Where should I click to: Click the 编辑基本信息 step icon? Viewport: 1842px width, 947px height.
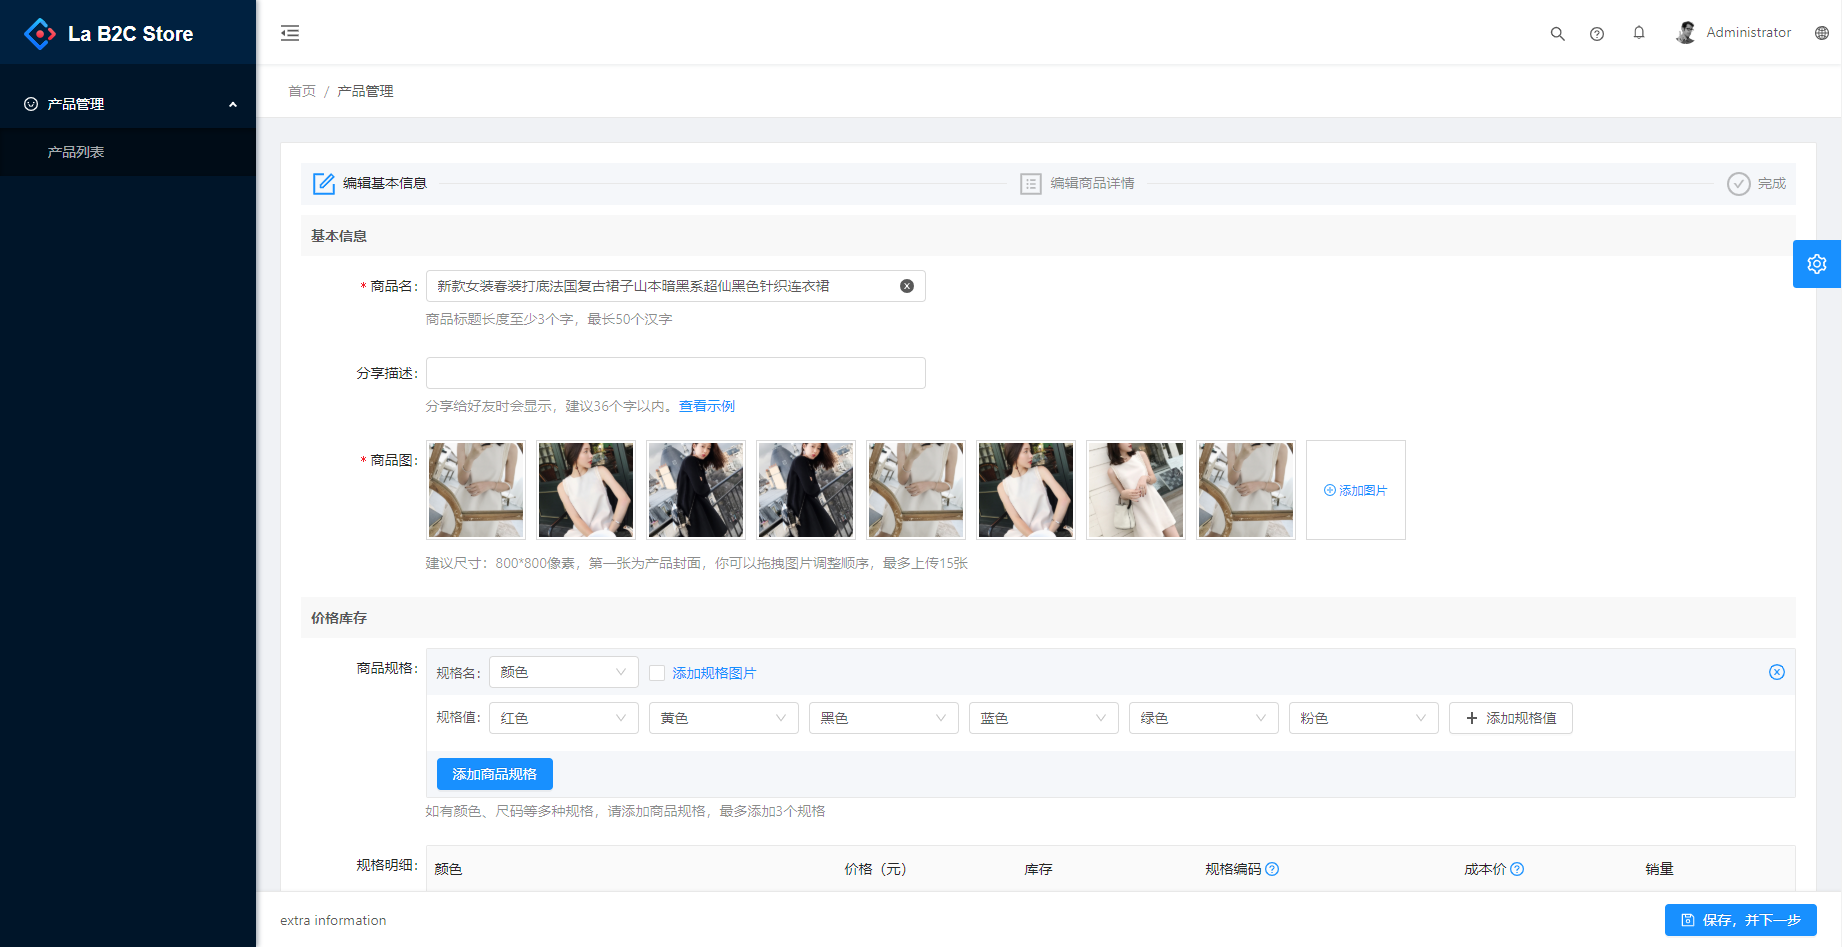pyautogui.click(x=324, y=183)
